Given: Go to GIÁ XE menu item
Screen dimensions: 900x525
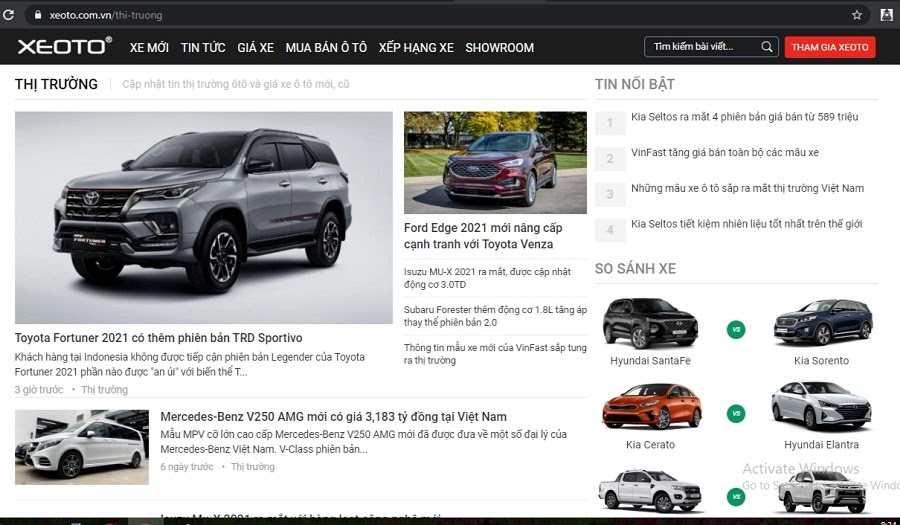Looking at the screenshot, I should [x=255, y=47].
